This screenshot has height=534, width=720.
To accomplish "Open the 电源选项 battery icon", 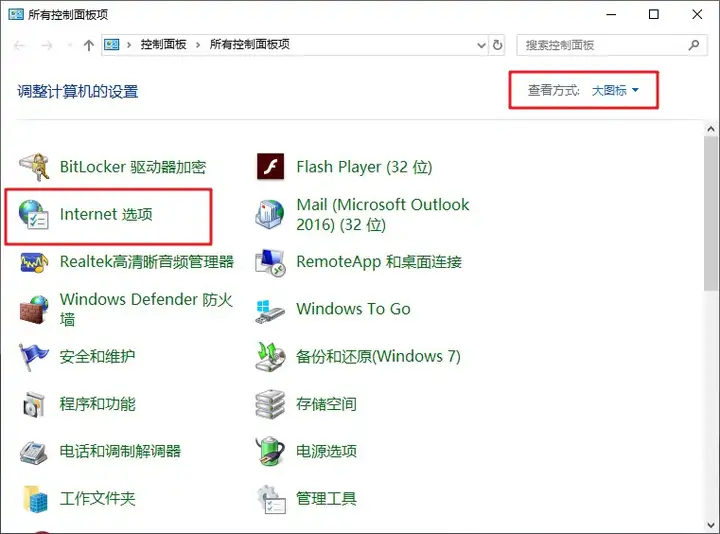I will tap(270, 451).
